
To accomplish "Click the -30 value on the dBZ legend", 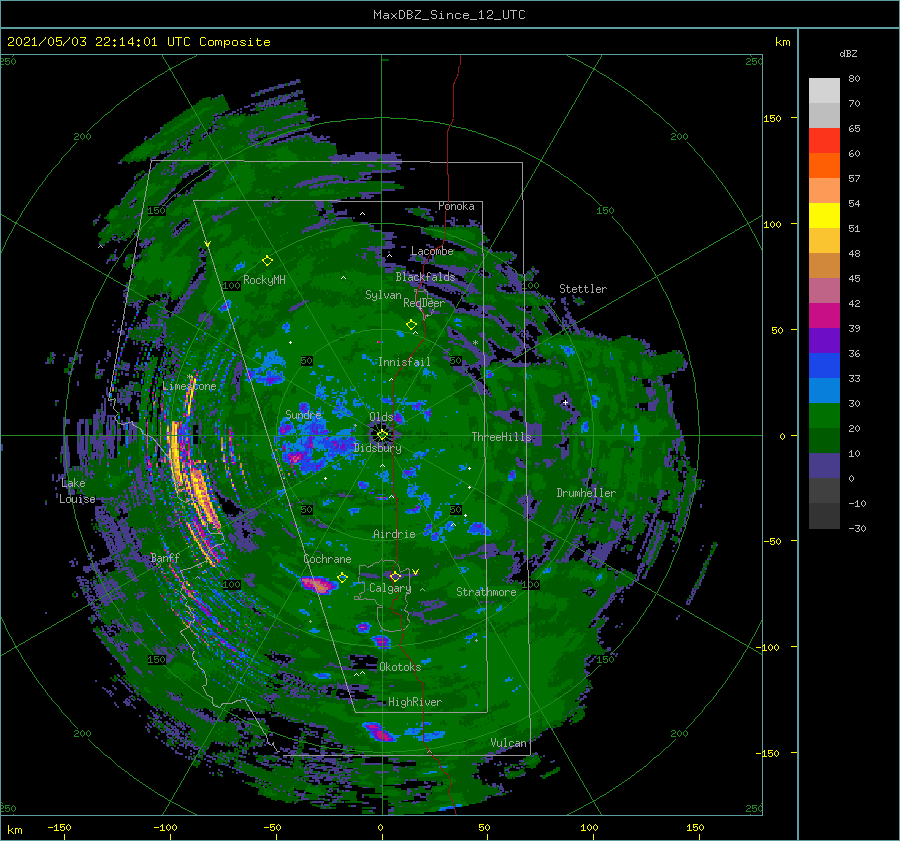I will click(857, 528).
